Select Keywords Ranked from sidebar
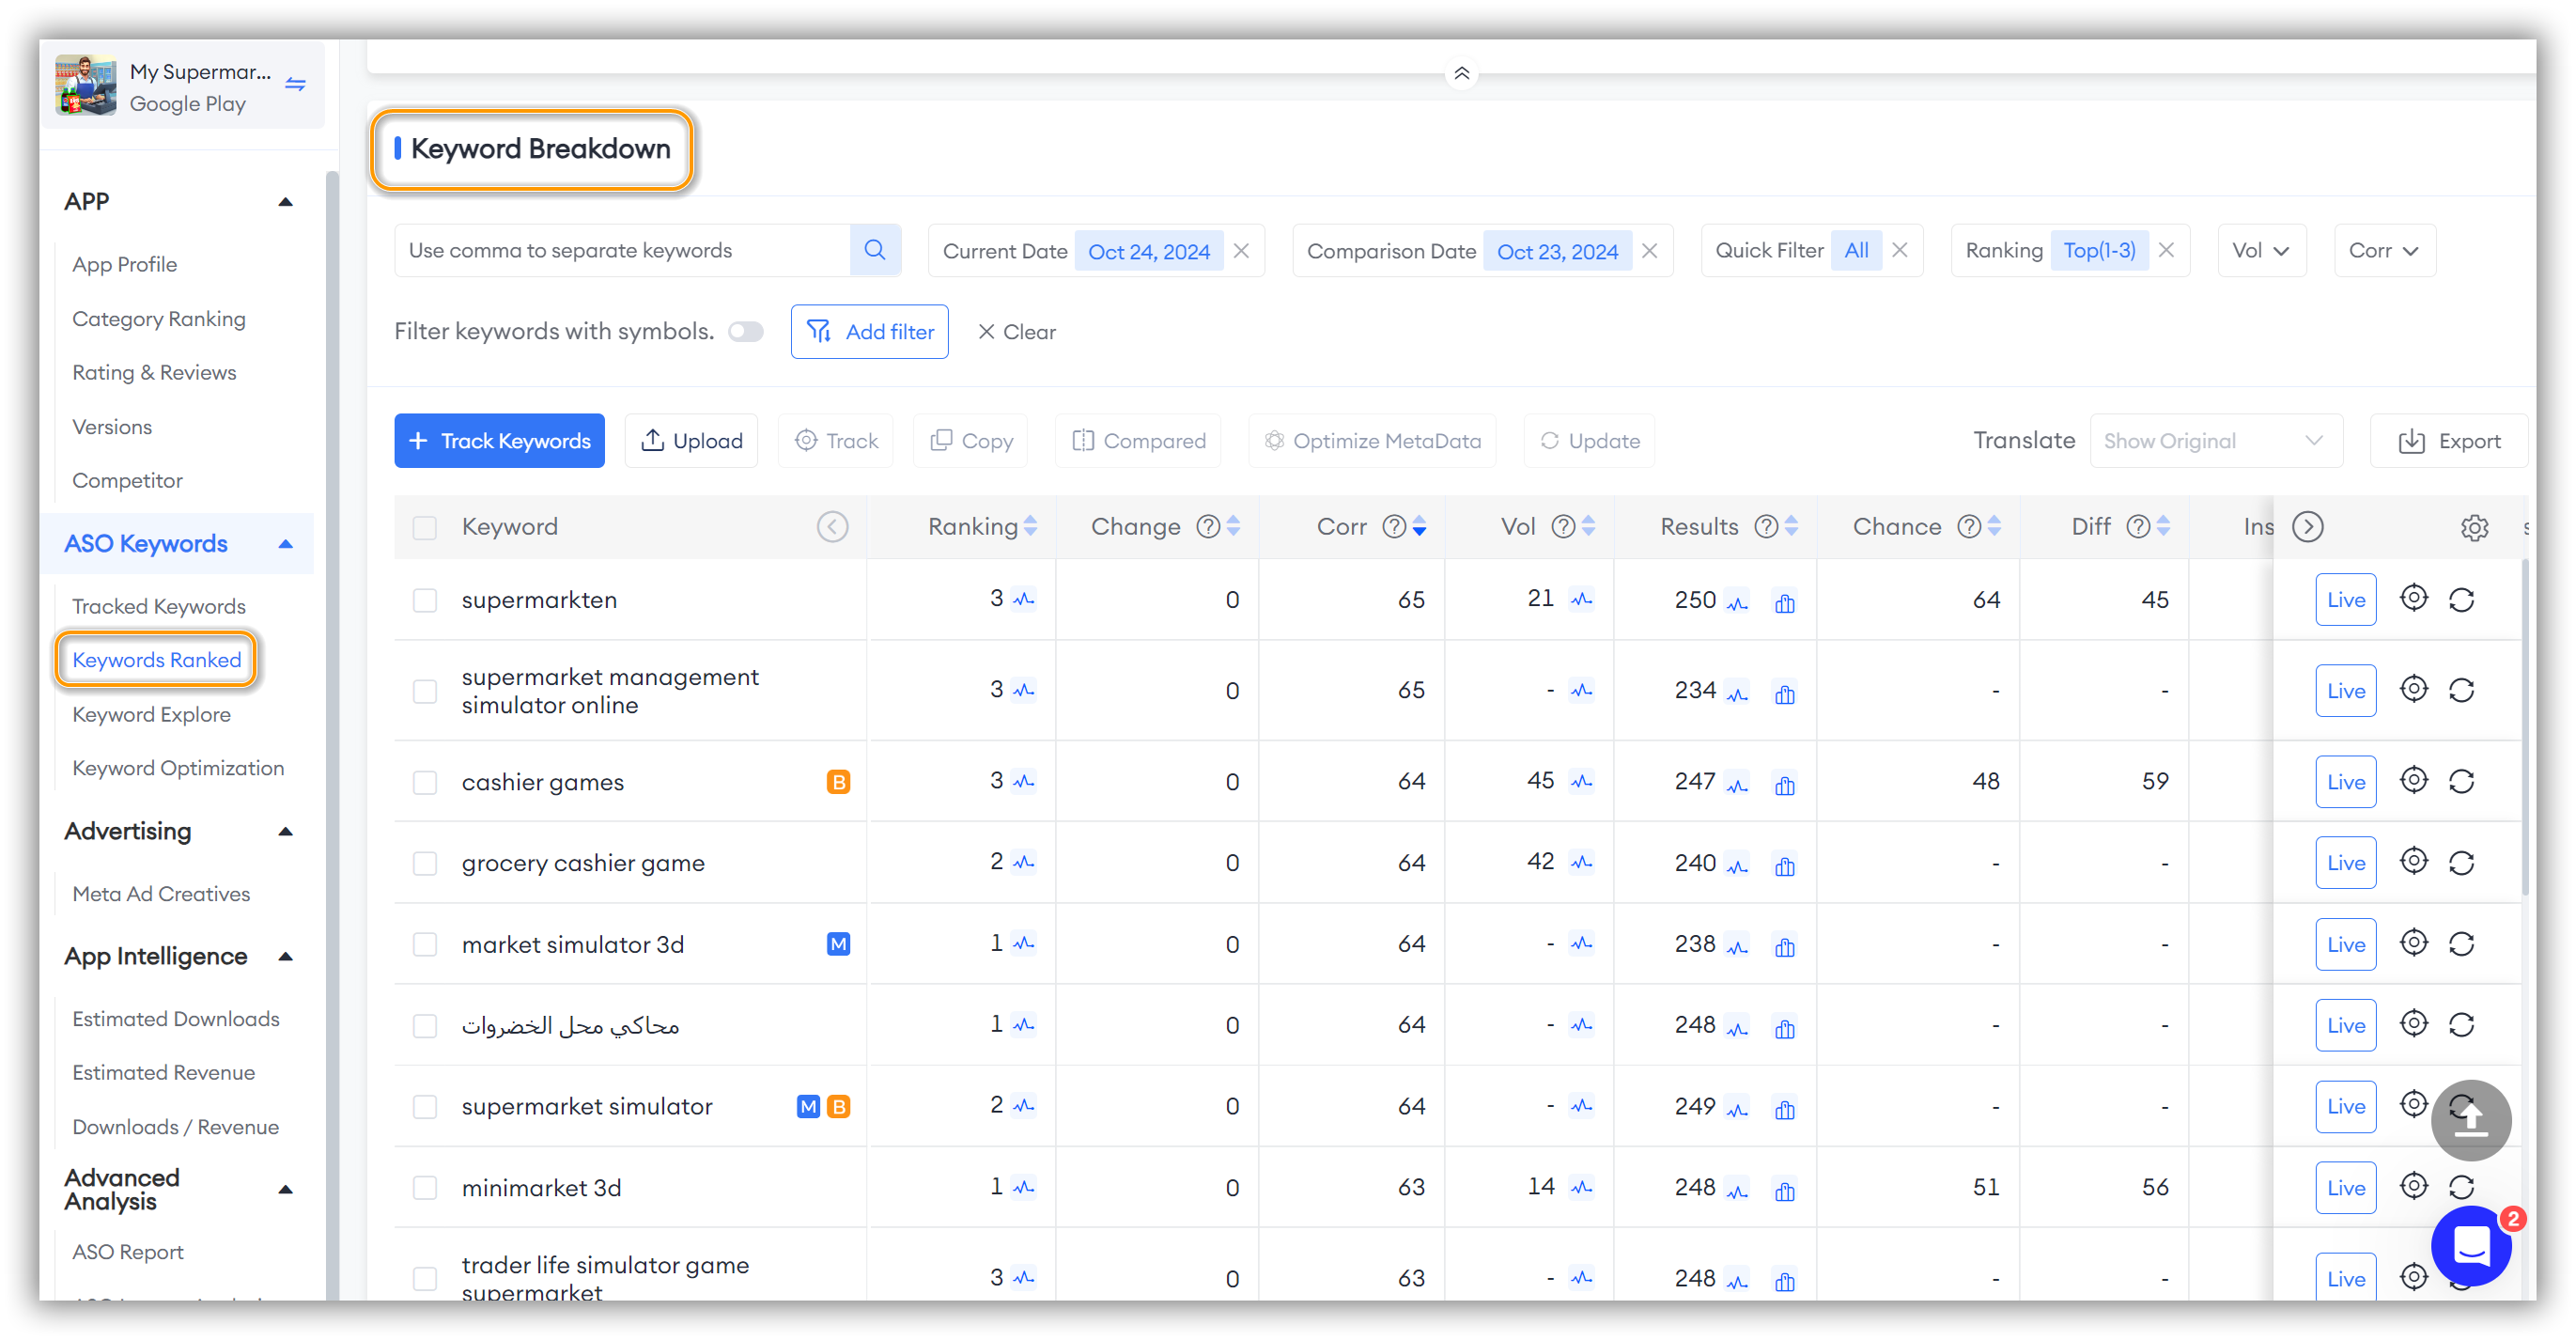2576x1340 pixels. point(155,660)
